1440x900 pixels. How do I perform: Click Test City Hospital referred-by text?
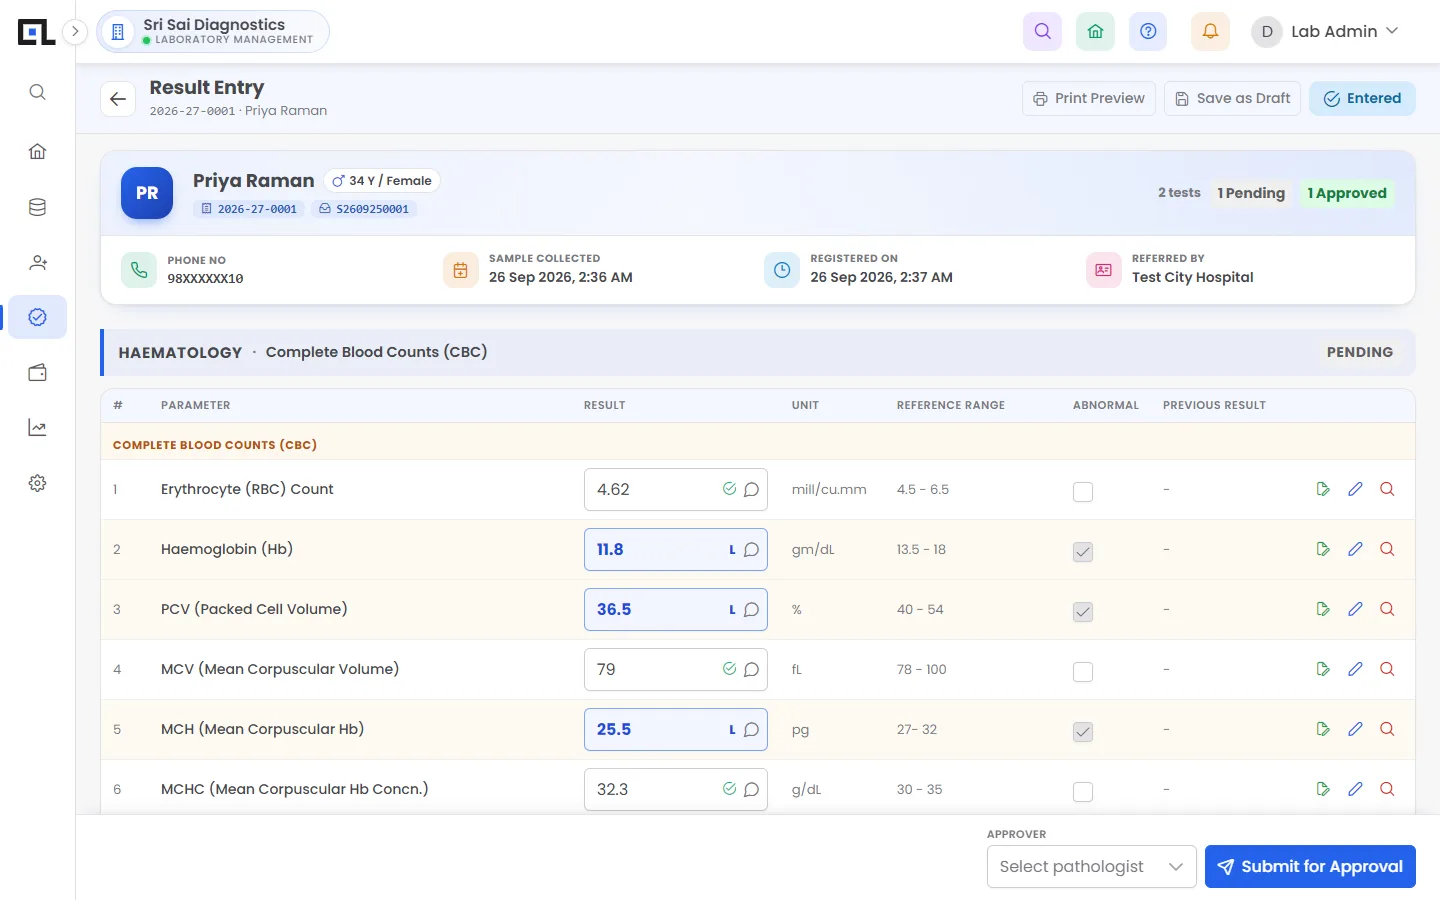(x=1192, y=278)
